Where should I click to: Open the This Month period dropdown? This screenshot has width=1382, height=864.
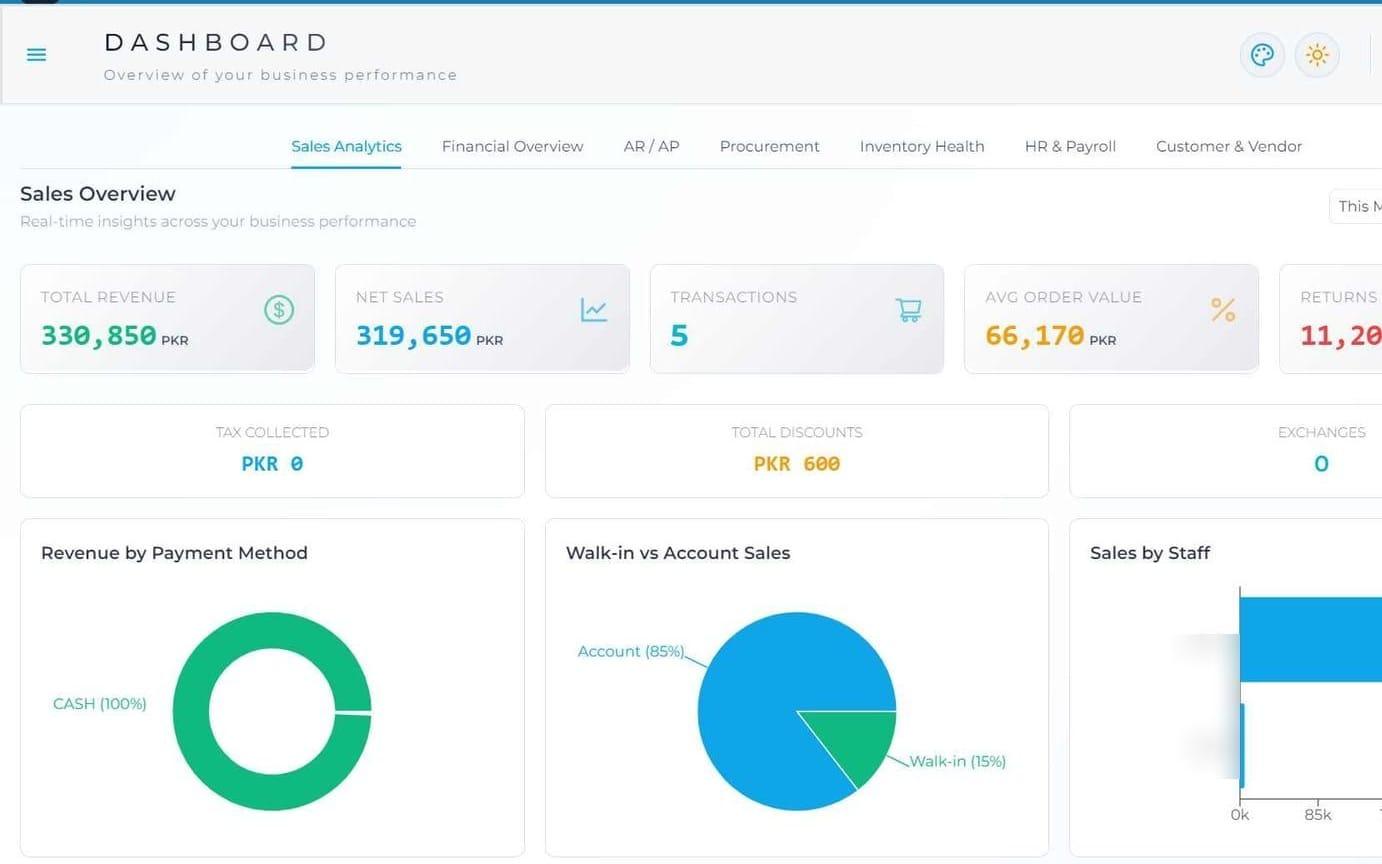1356,206
